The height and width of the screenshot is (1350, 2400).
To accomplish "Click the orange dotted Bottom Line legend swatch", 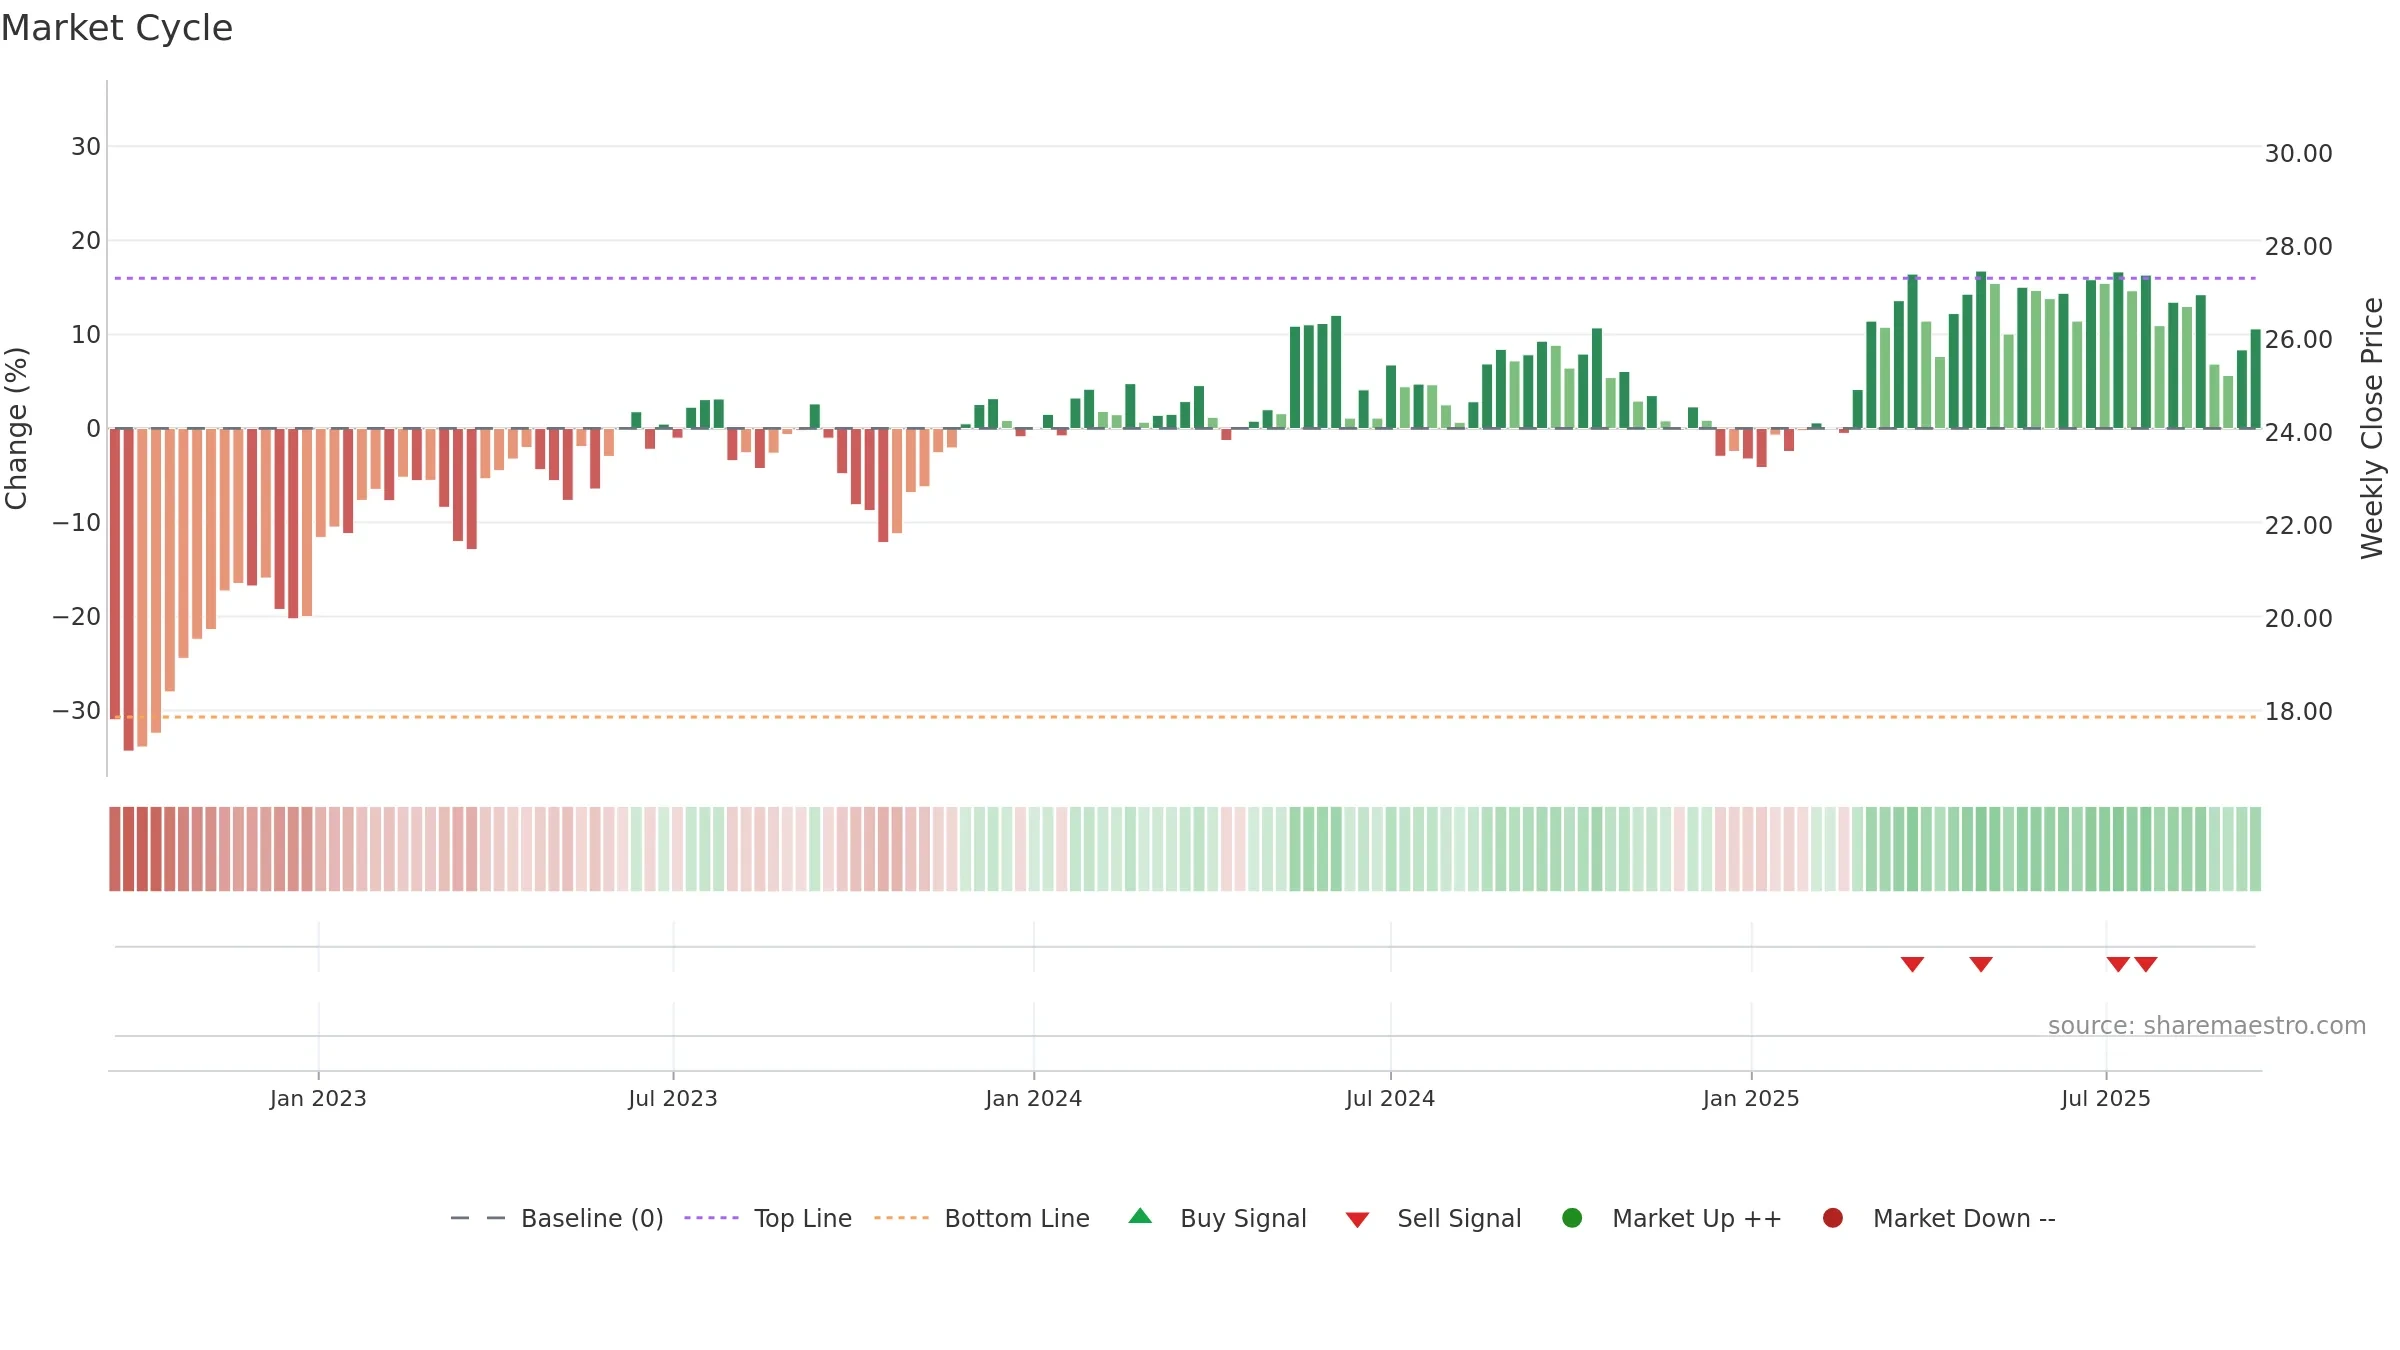I will 901,1218.
